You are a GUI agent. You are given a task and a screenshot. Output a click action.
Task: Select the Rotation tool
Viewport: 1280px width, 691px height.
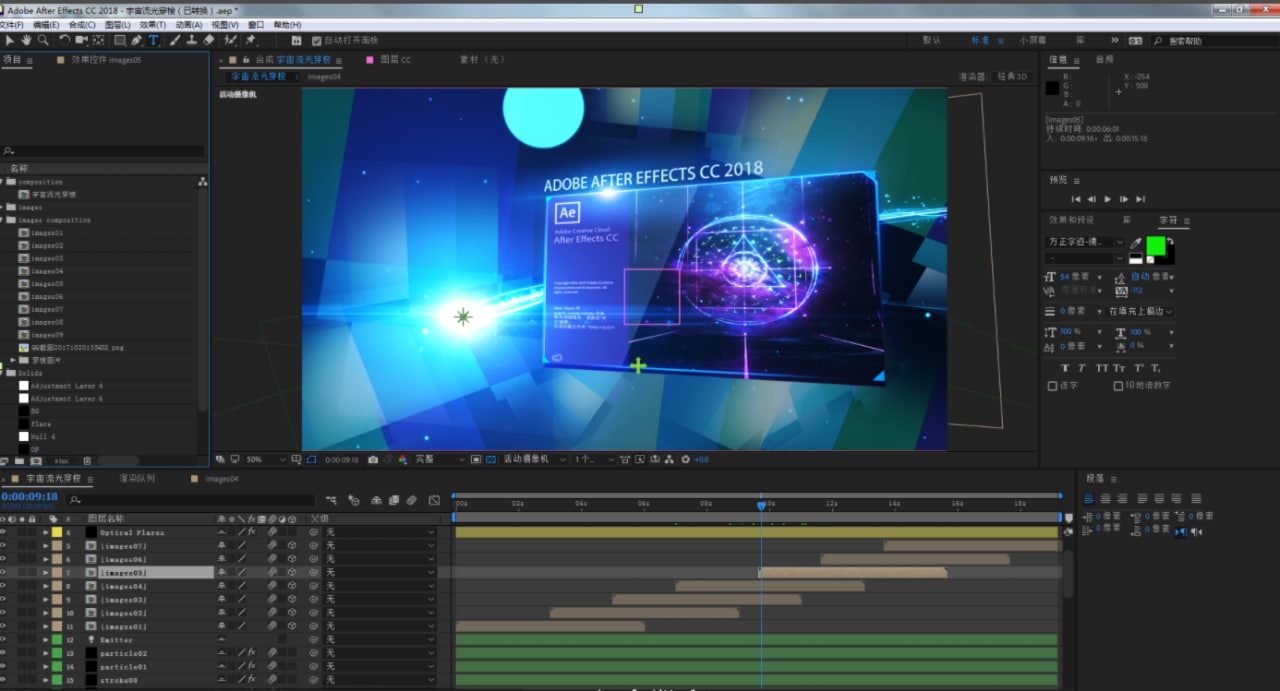click(x=65, y=41)
